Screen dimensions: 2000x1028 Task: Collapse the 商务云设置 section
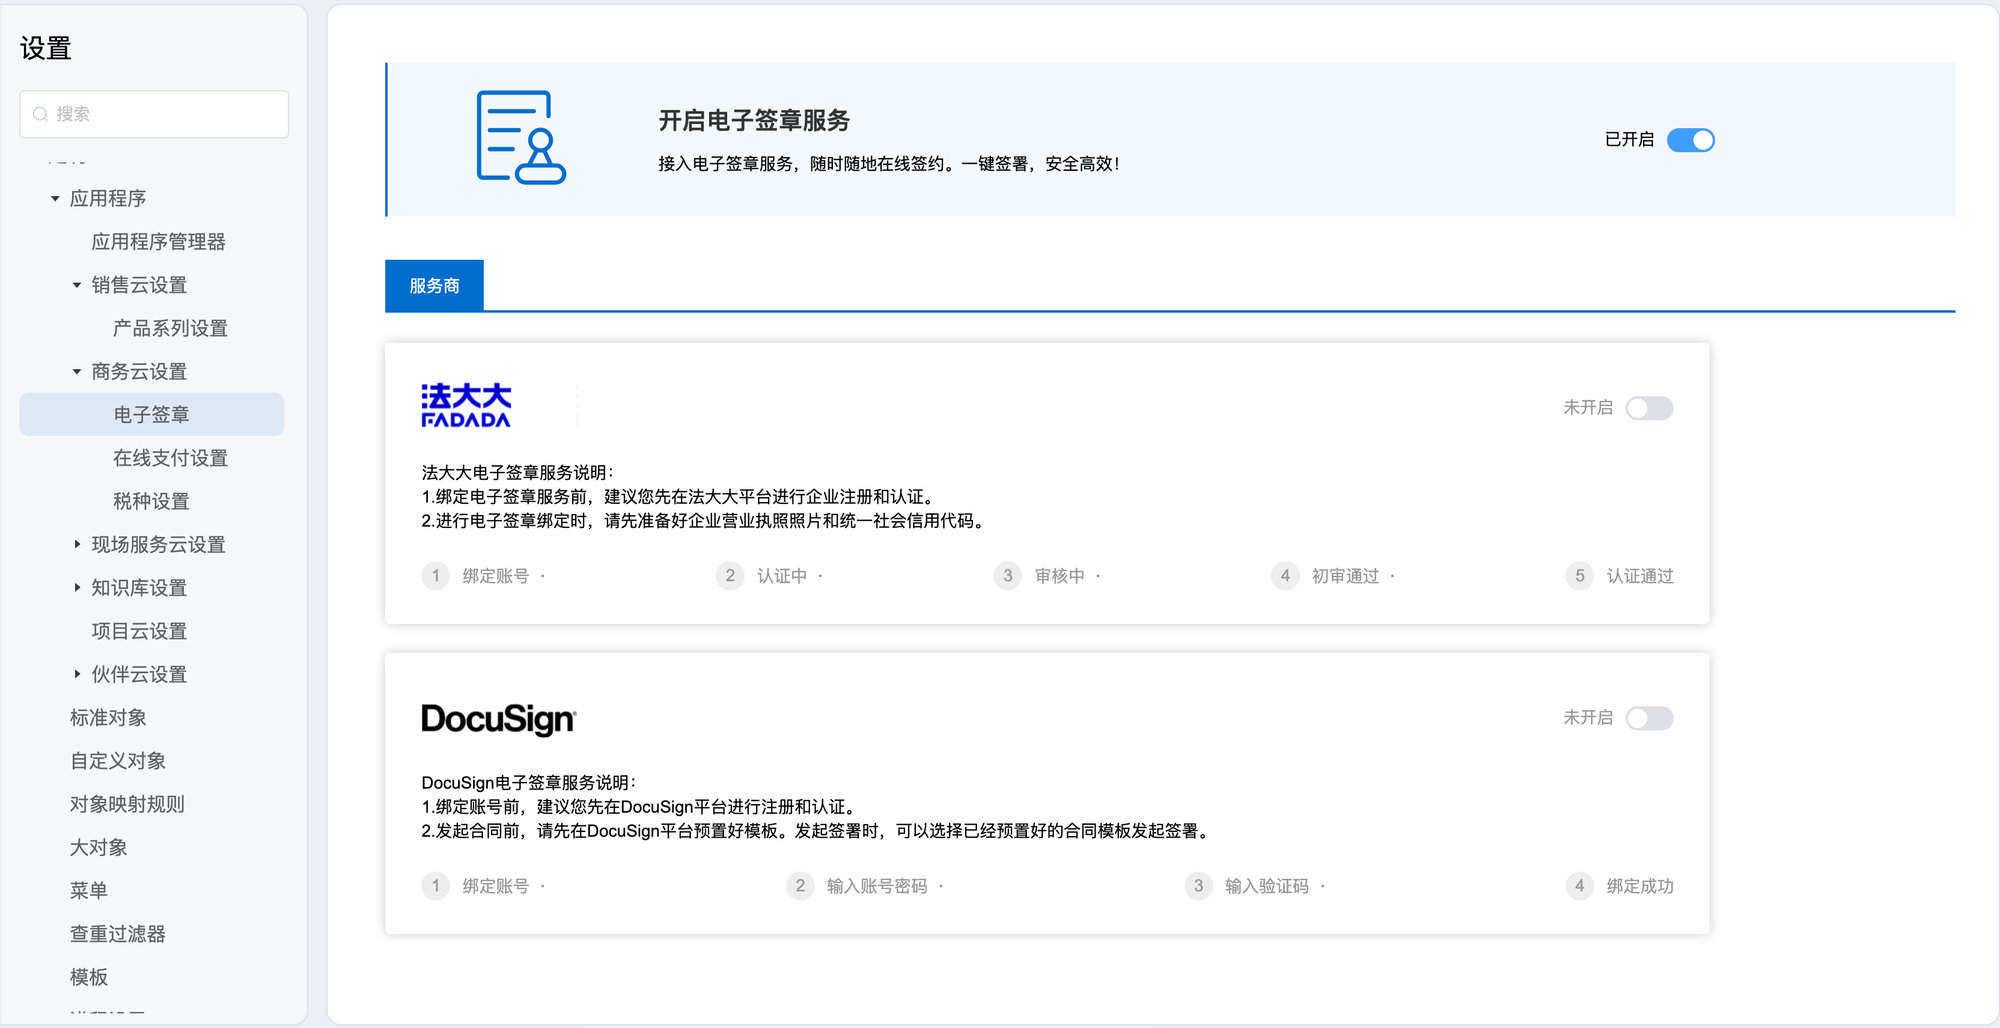coord(77,372)
